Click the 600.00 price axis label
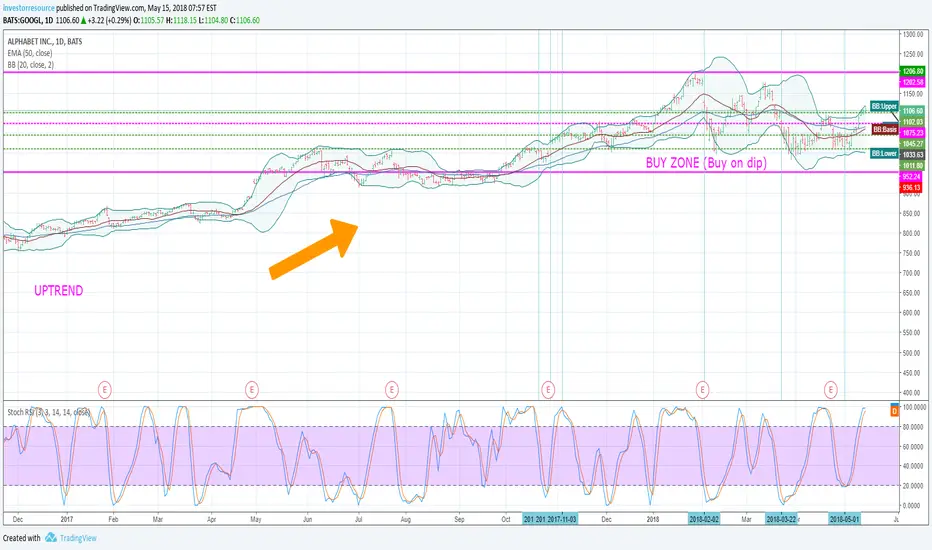Image resolution: width=932 pixels, height=550 pixels. (x=913, y=313)
